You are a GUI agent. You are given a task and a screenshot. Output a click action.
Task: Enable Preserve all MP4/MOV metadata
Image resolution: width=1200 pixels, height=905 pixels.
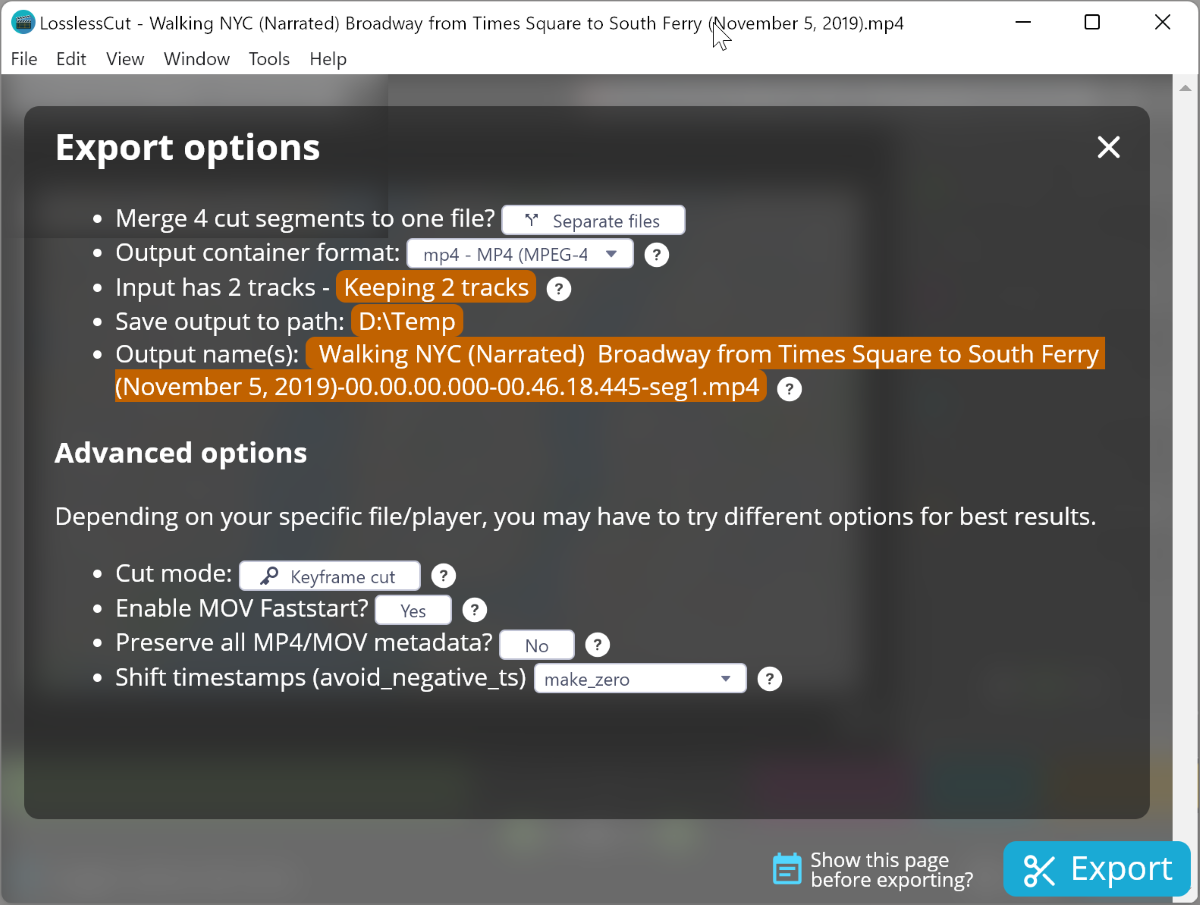(536, 644)
